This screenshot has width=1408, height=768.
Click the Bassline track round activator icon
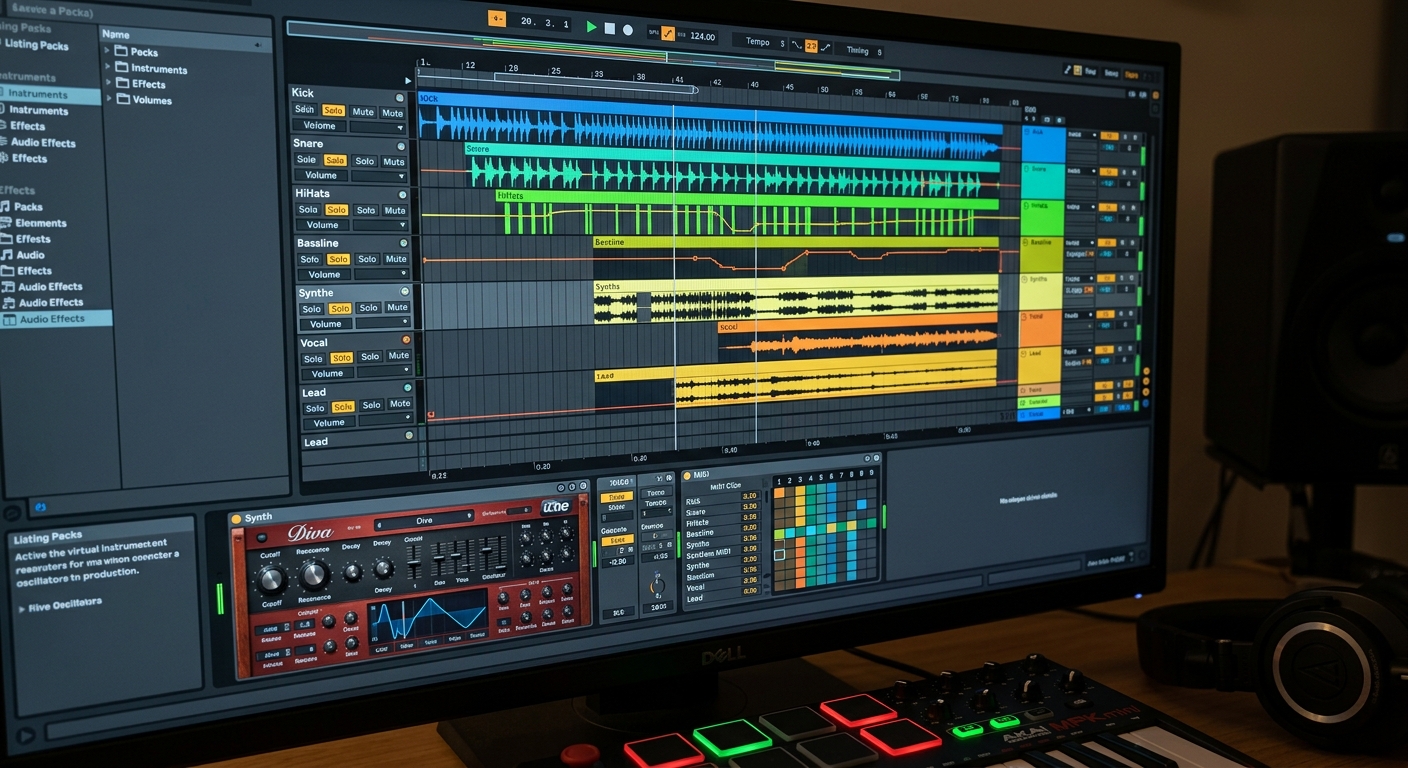coord(404,243)
